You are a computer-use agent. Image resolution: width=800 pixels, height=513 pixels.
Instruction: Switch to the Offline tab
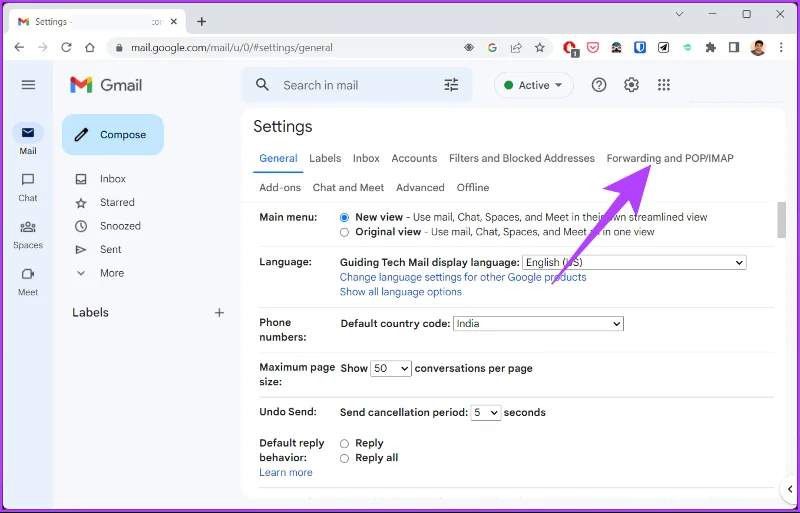(x=473, y=187)
